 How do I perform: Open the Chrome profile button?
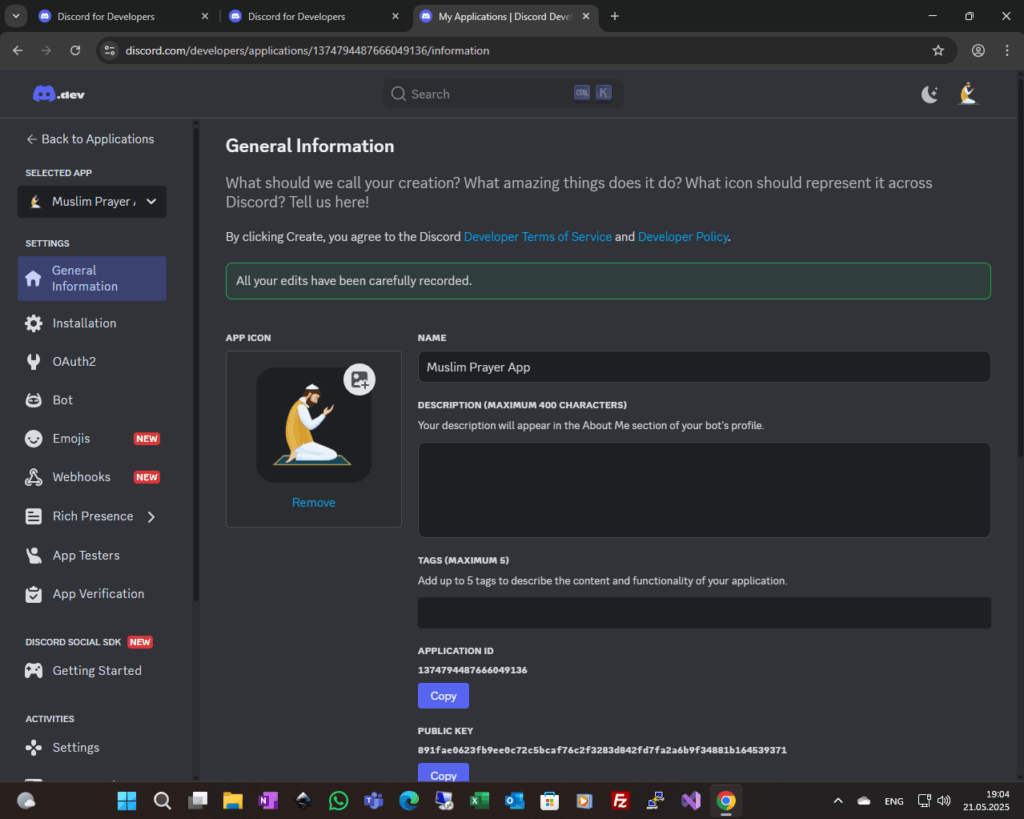(x=978, y=50)
